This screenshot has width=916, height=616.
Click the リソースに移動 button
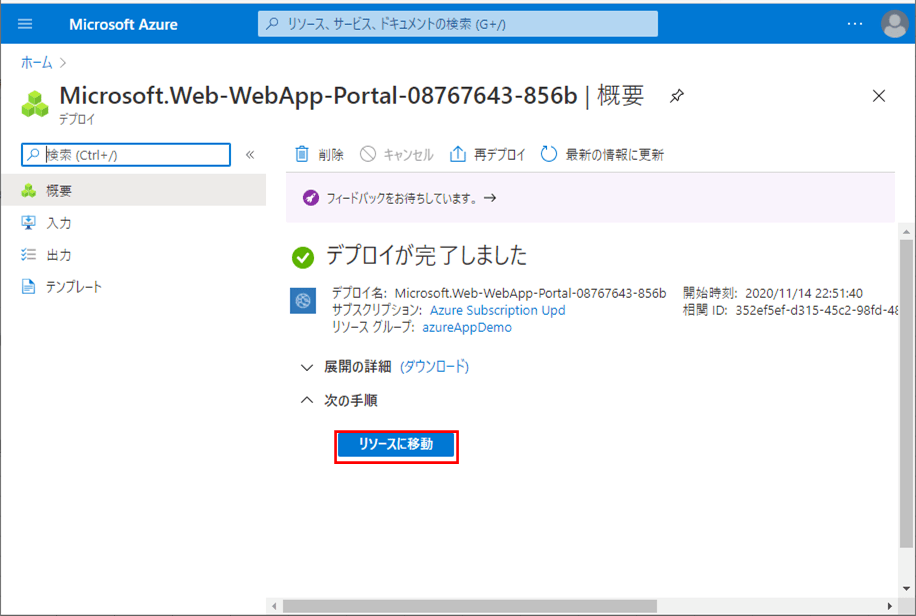(x=396, y=444)
